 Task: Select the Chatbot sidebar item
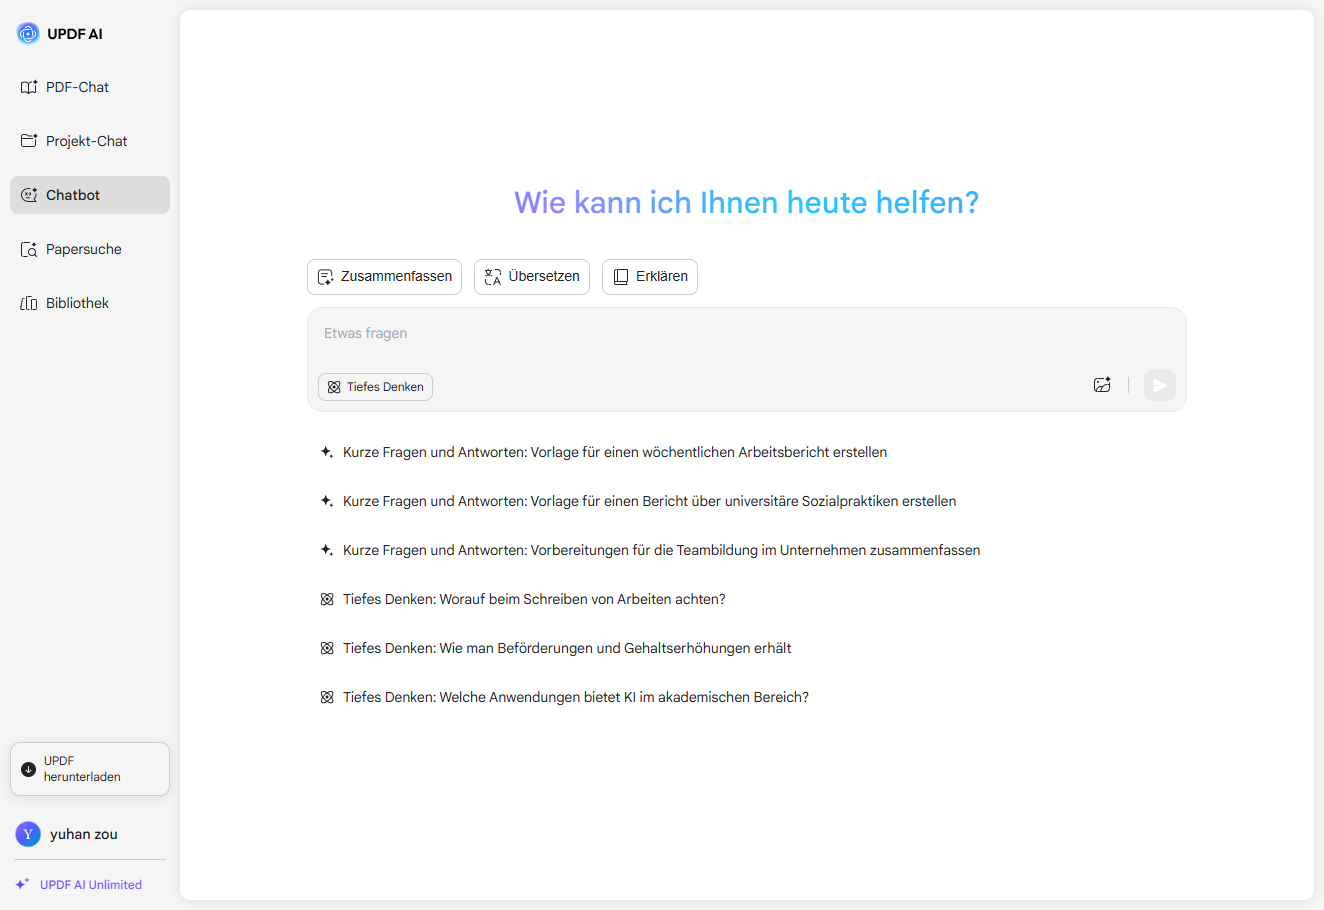(90, 195)
